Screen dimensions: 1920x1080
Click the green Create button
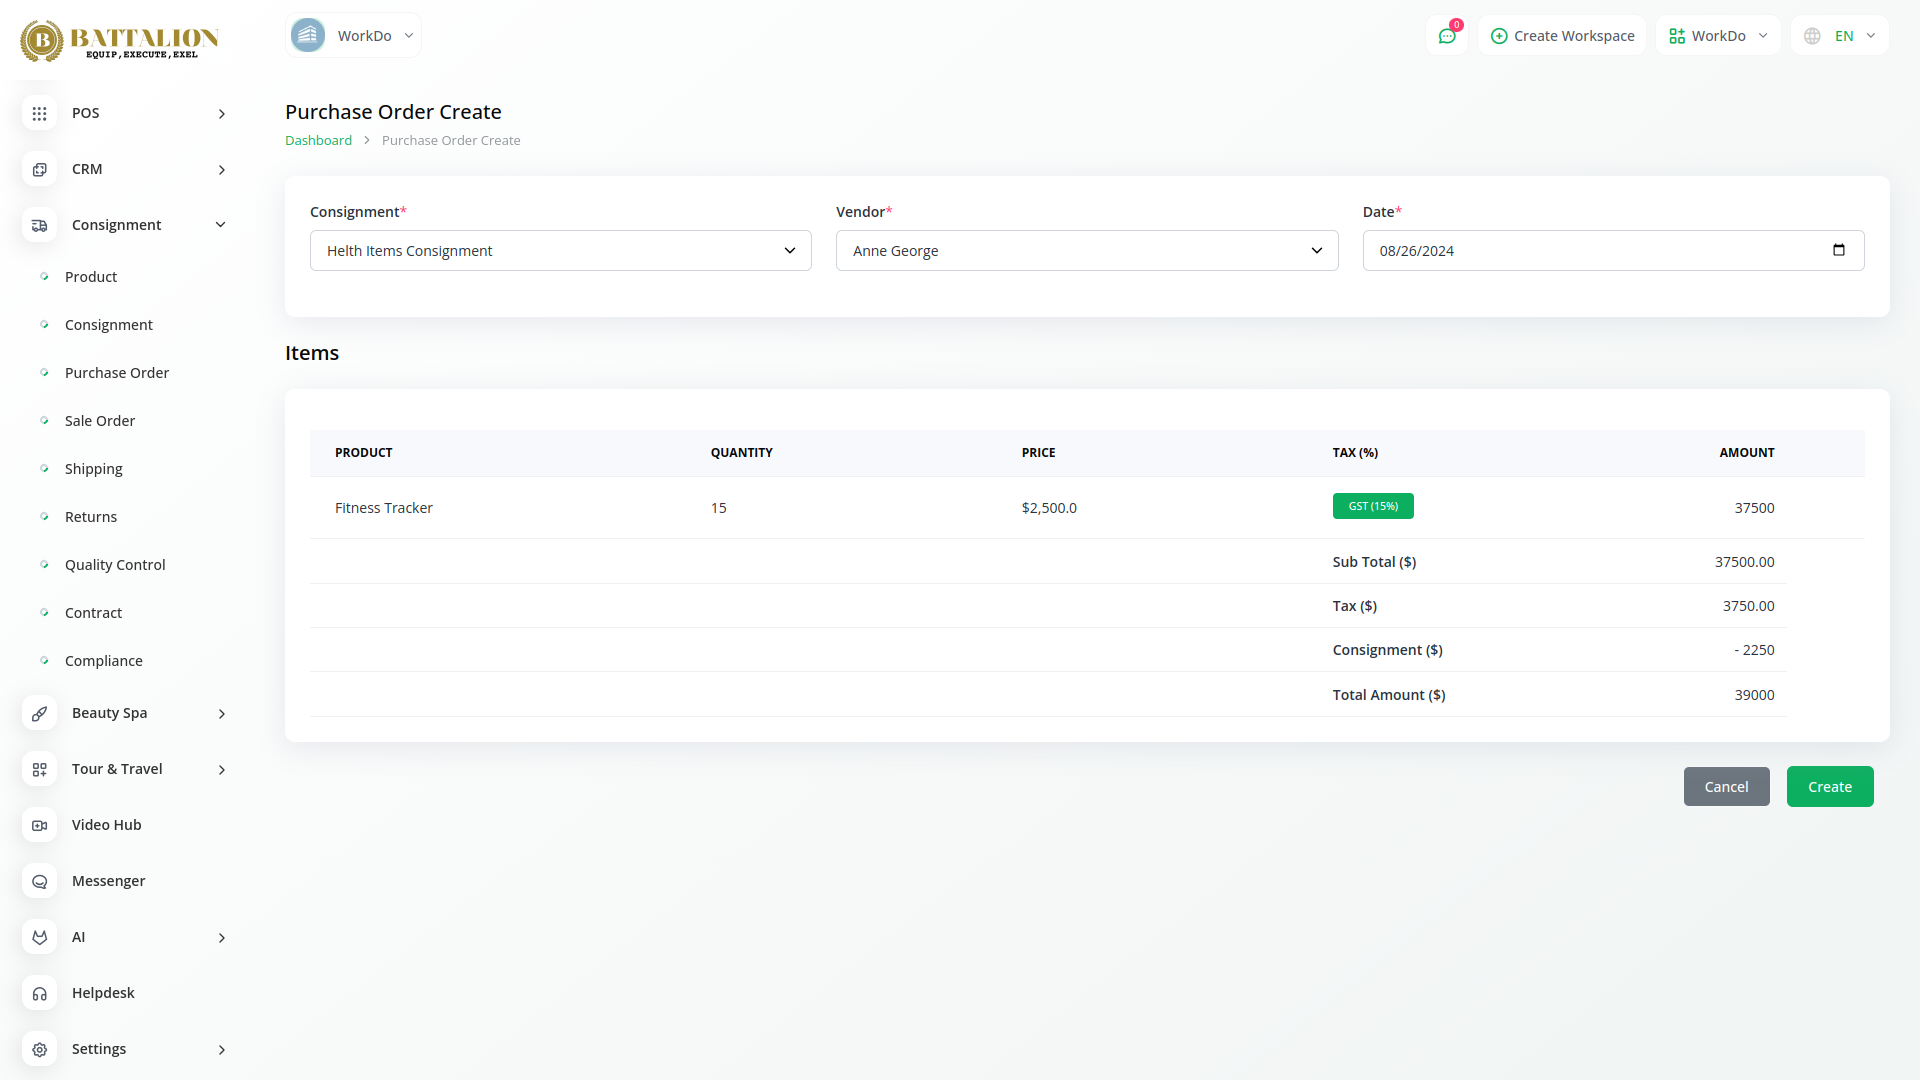pyautogui.click(x=1829, y=787)
